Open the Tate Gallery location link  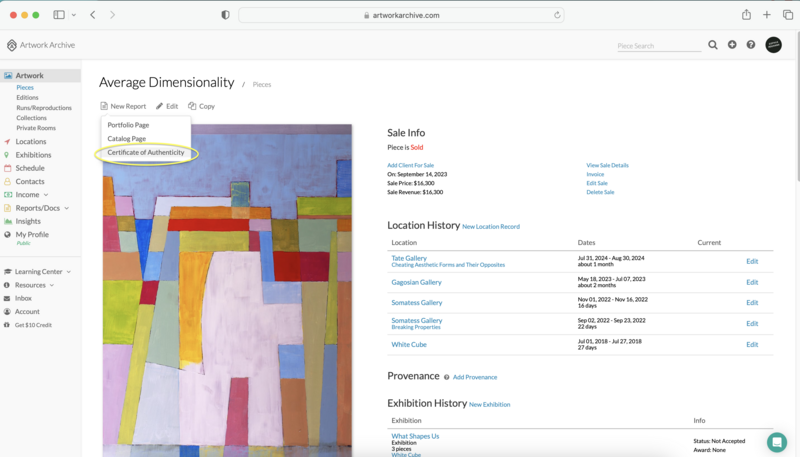pos(409,258)
